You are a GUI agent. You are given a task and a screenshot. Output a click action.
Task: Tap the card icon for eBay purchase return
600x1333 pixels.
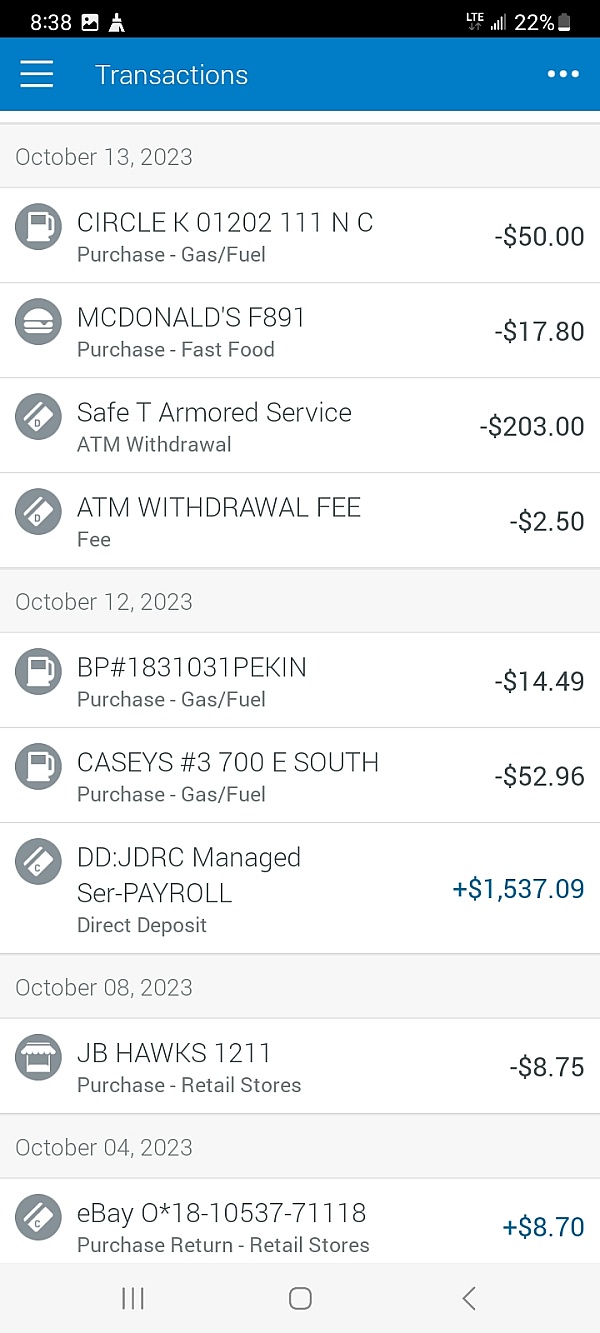click(x=38, y=1218)
